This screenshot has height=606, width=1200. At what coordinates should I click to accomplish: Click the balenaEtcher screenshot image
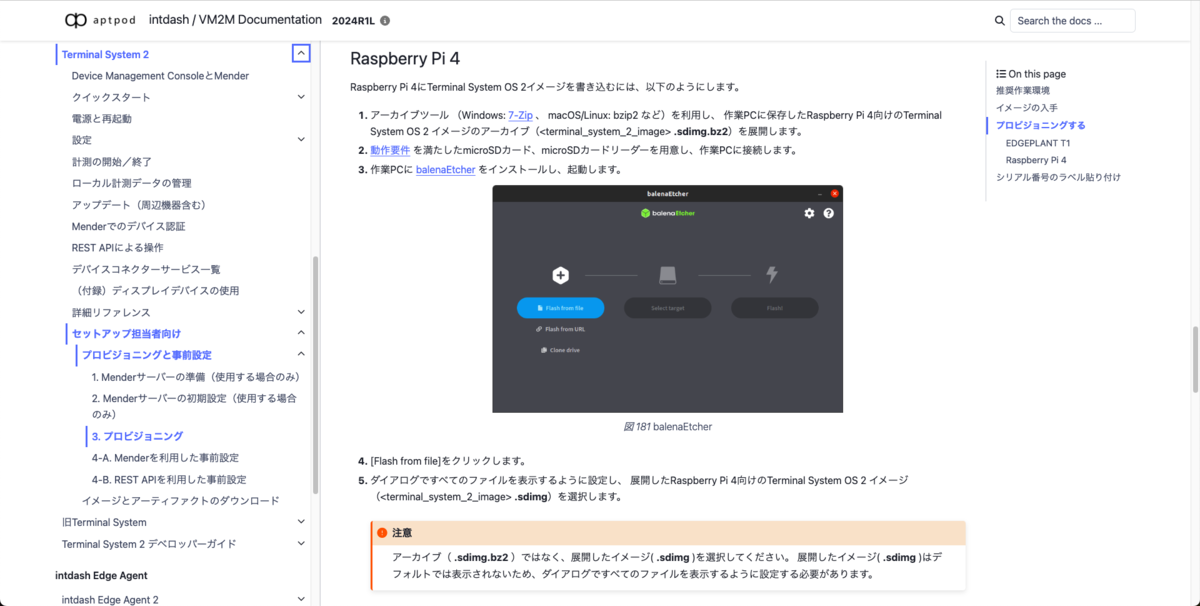667,299
